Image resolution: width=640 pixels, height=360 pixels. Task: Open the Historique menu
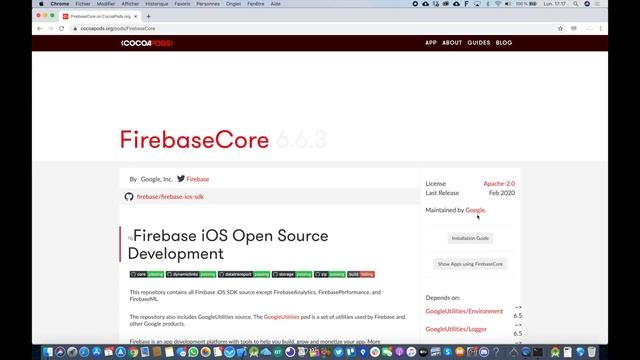[157, 4]
